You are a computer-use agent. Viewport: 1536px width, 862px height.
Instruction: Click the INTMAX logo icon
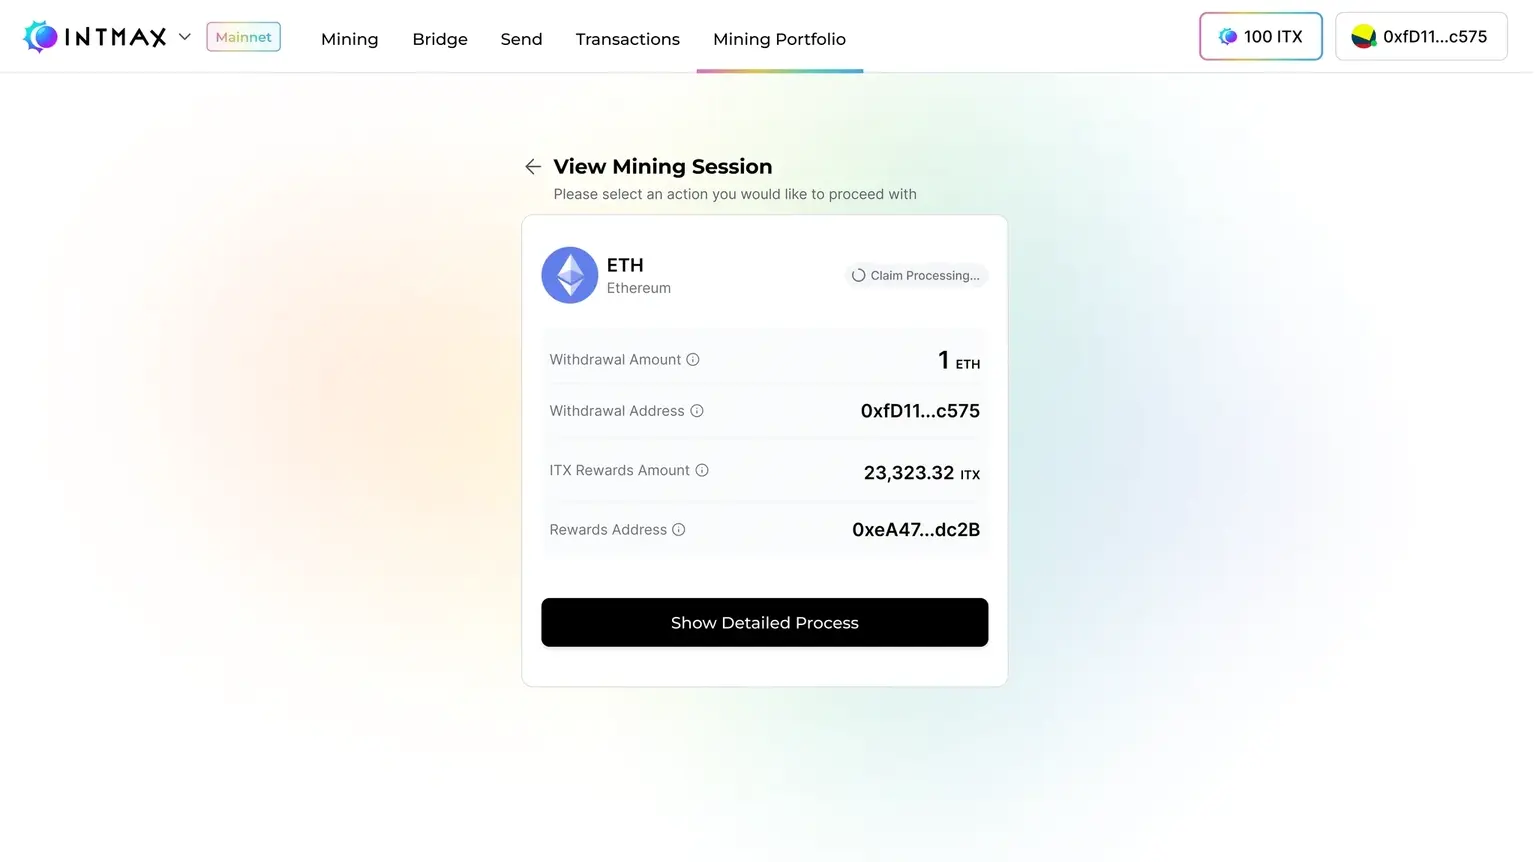[40, 37]
